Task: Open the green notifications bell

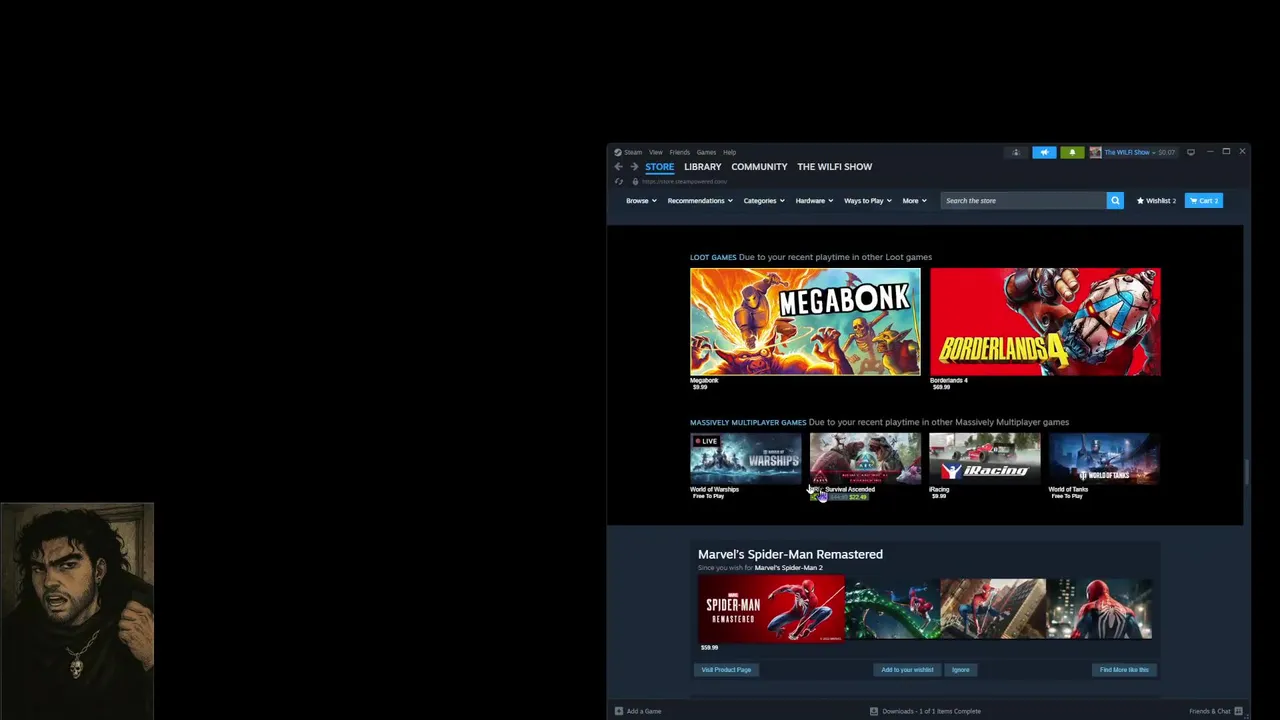Action: pos(1072,152)
